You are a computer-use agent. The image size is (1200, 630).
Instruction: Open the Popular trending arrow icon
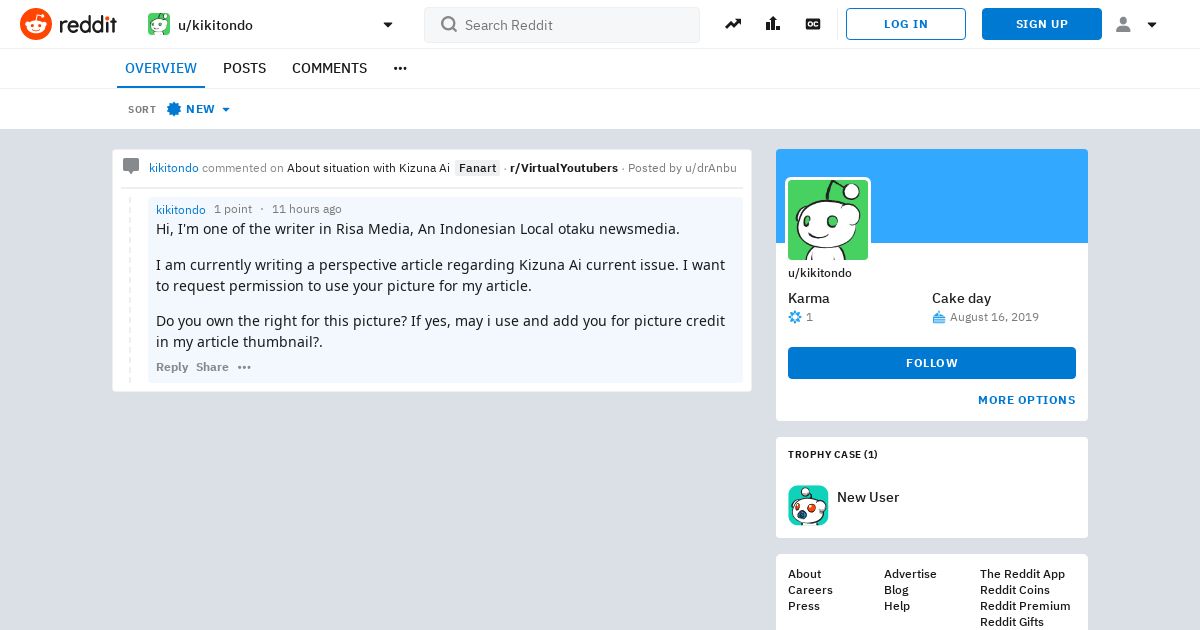(733, 24)
